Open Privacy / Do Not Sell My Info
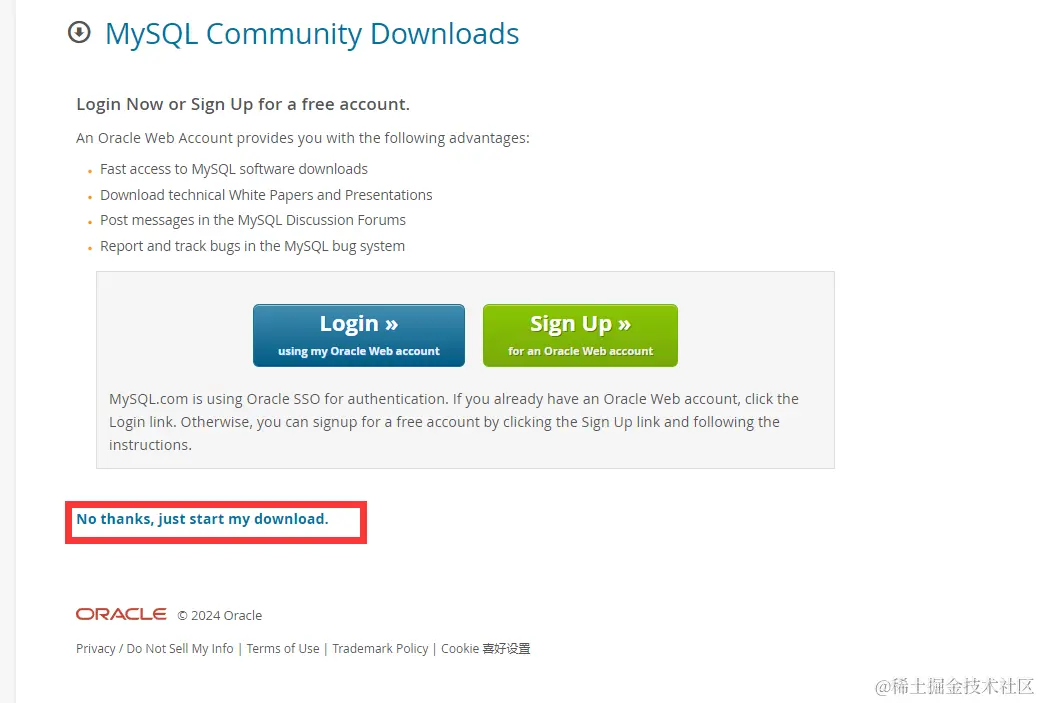 [x=155, y=649]
